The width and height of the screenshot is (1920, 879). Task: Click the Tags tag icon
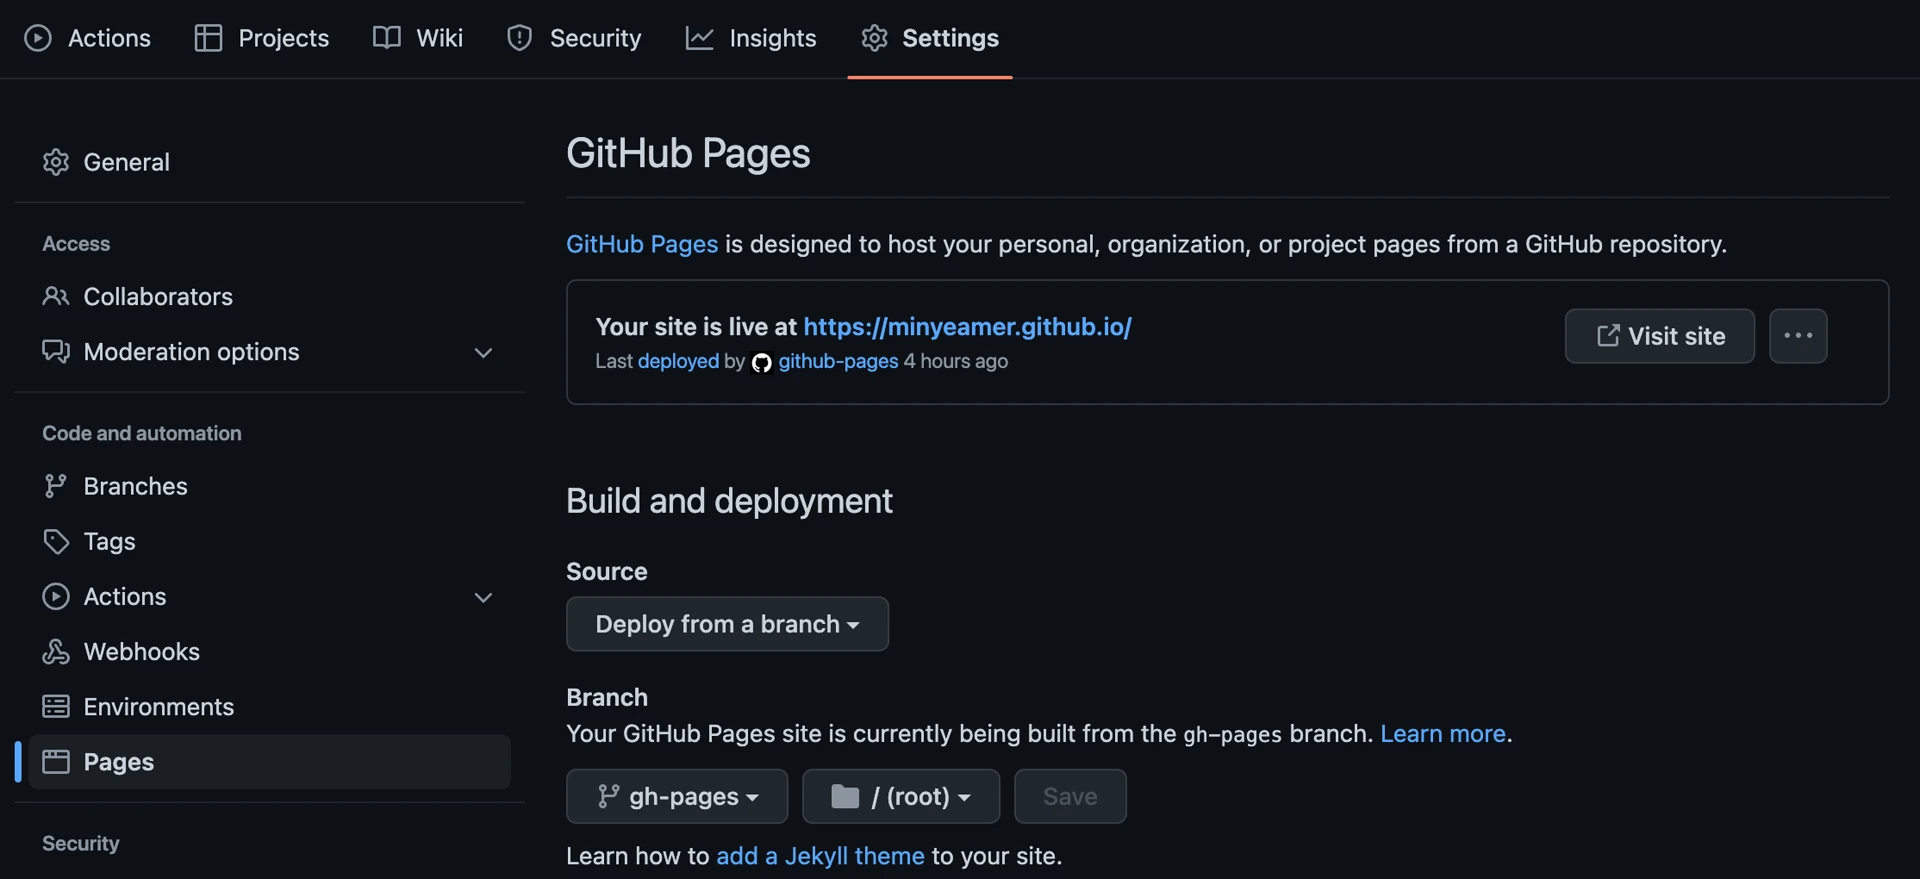(x=56, y=541)
